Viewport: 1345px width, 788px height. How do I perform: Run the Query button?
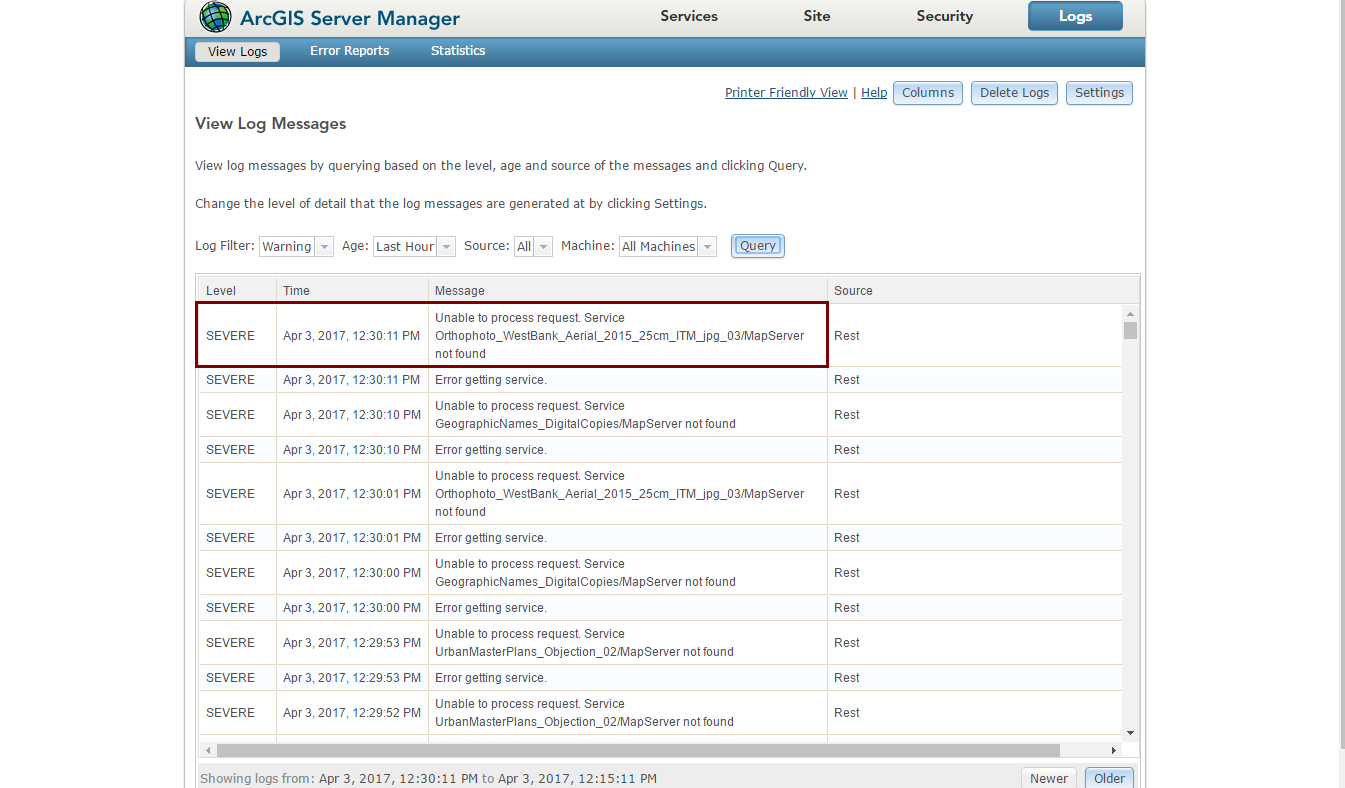coord(758,246)
